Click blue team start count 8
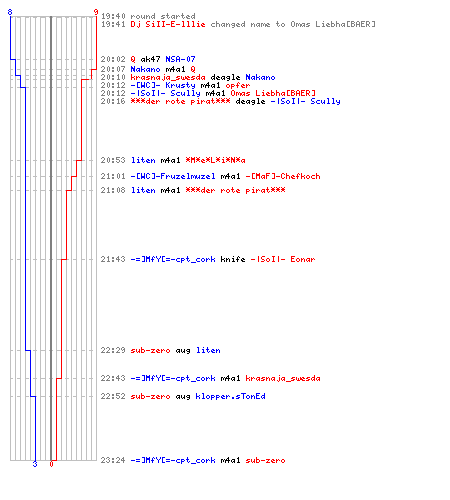Screen dimensions: 450x500 [x=10, y=12]
